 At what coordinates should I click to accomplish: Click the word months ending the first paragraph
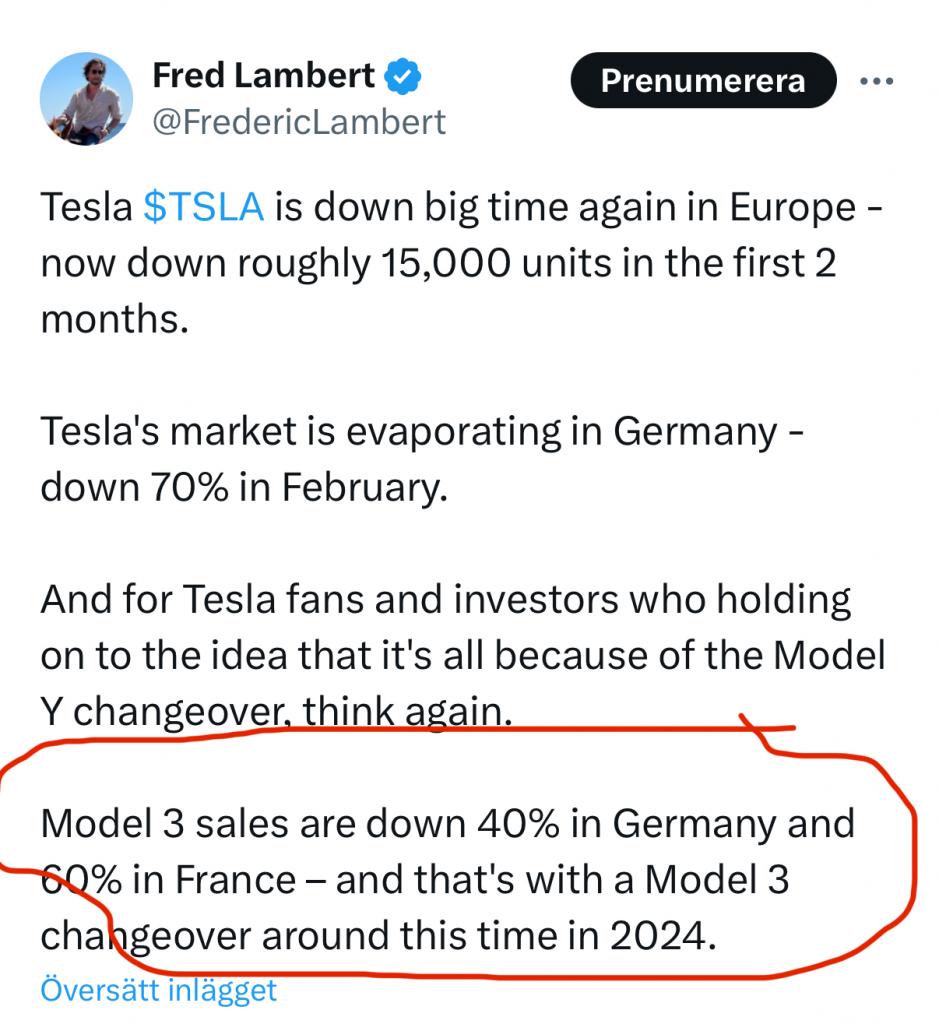[x=114, y=321]
